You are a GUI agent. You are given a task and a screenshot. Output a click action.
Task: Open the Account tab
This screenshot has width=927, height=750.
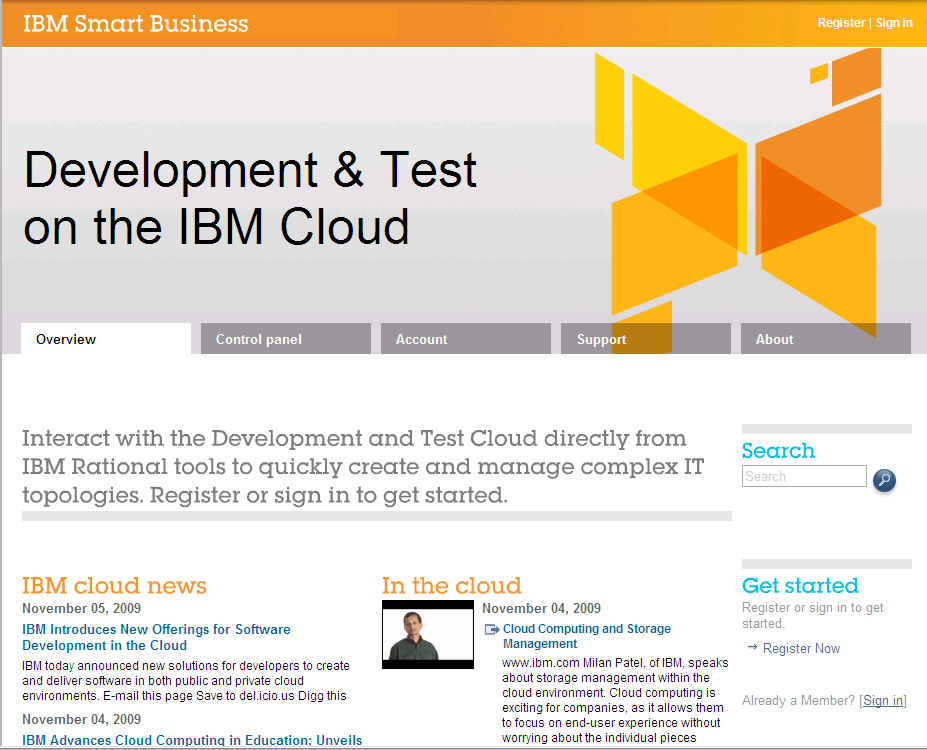click(x=465, y=339)
